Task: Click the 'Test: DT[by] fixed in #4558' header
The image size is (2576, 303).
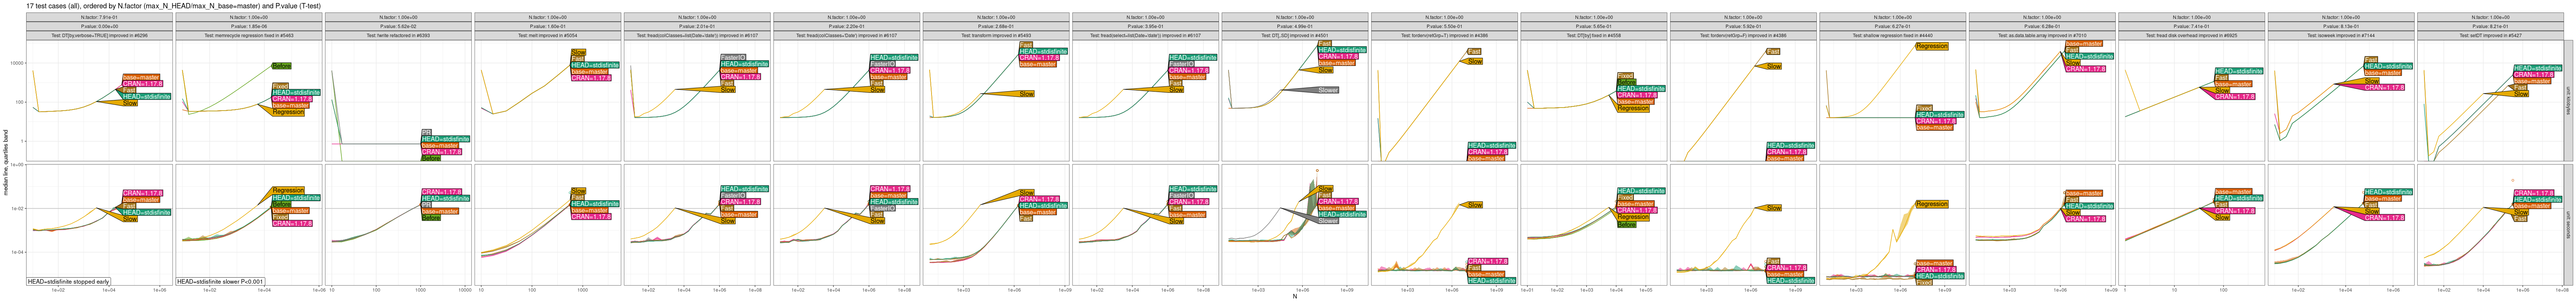Action: [x=1593, y=35]
